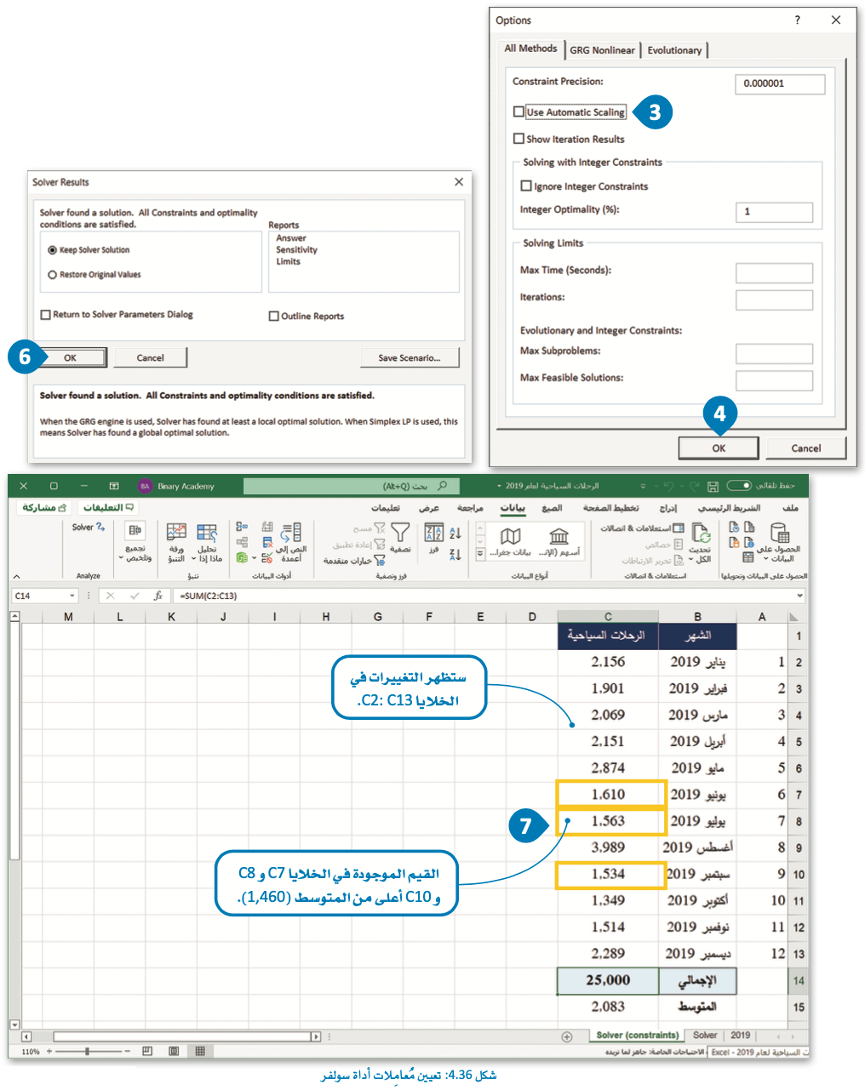Click Insert Function fx icon
The height and width of the screenshot is (1091, 866).
158,596
